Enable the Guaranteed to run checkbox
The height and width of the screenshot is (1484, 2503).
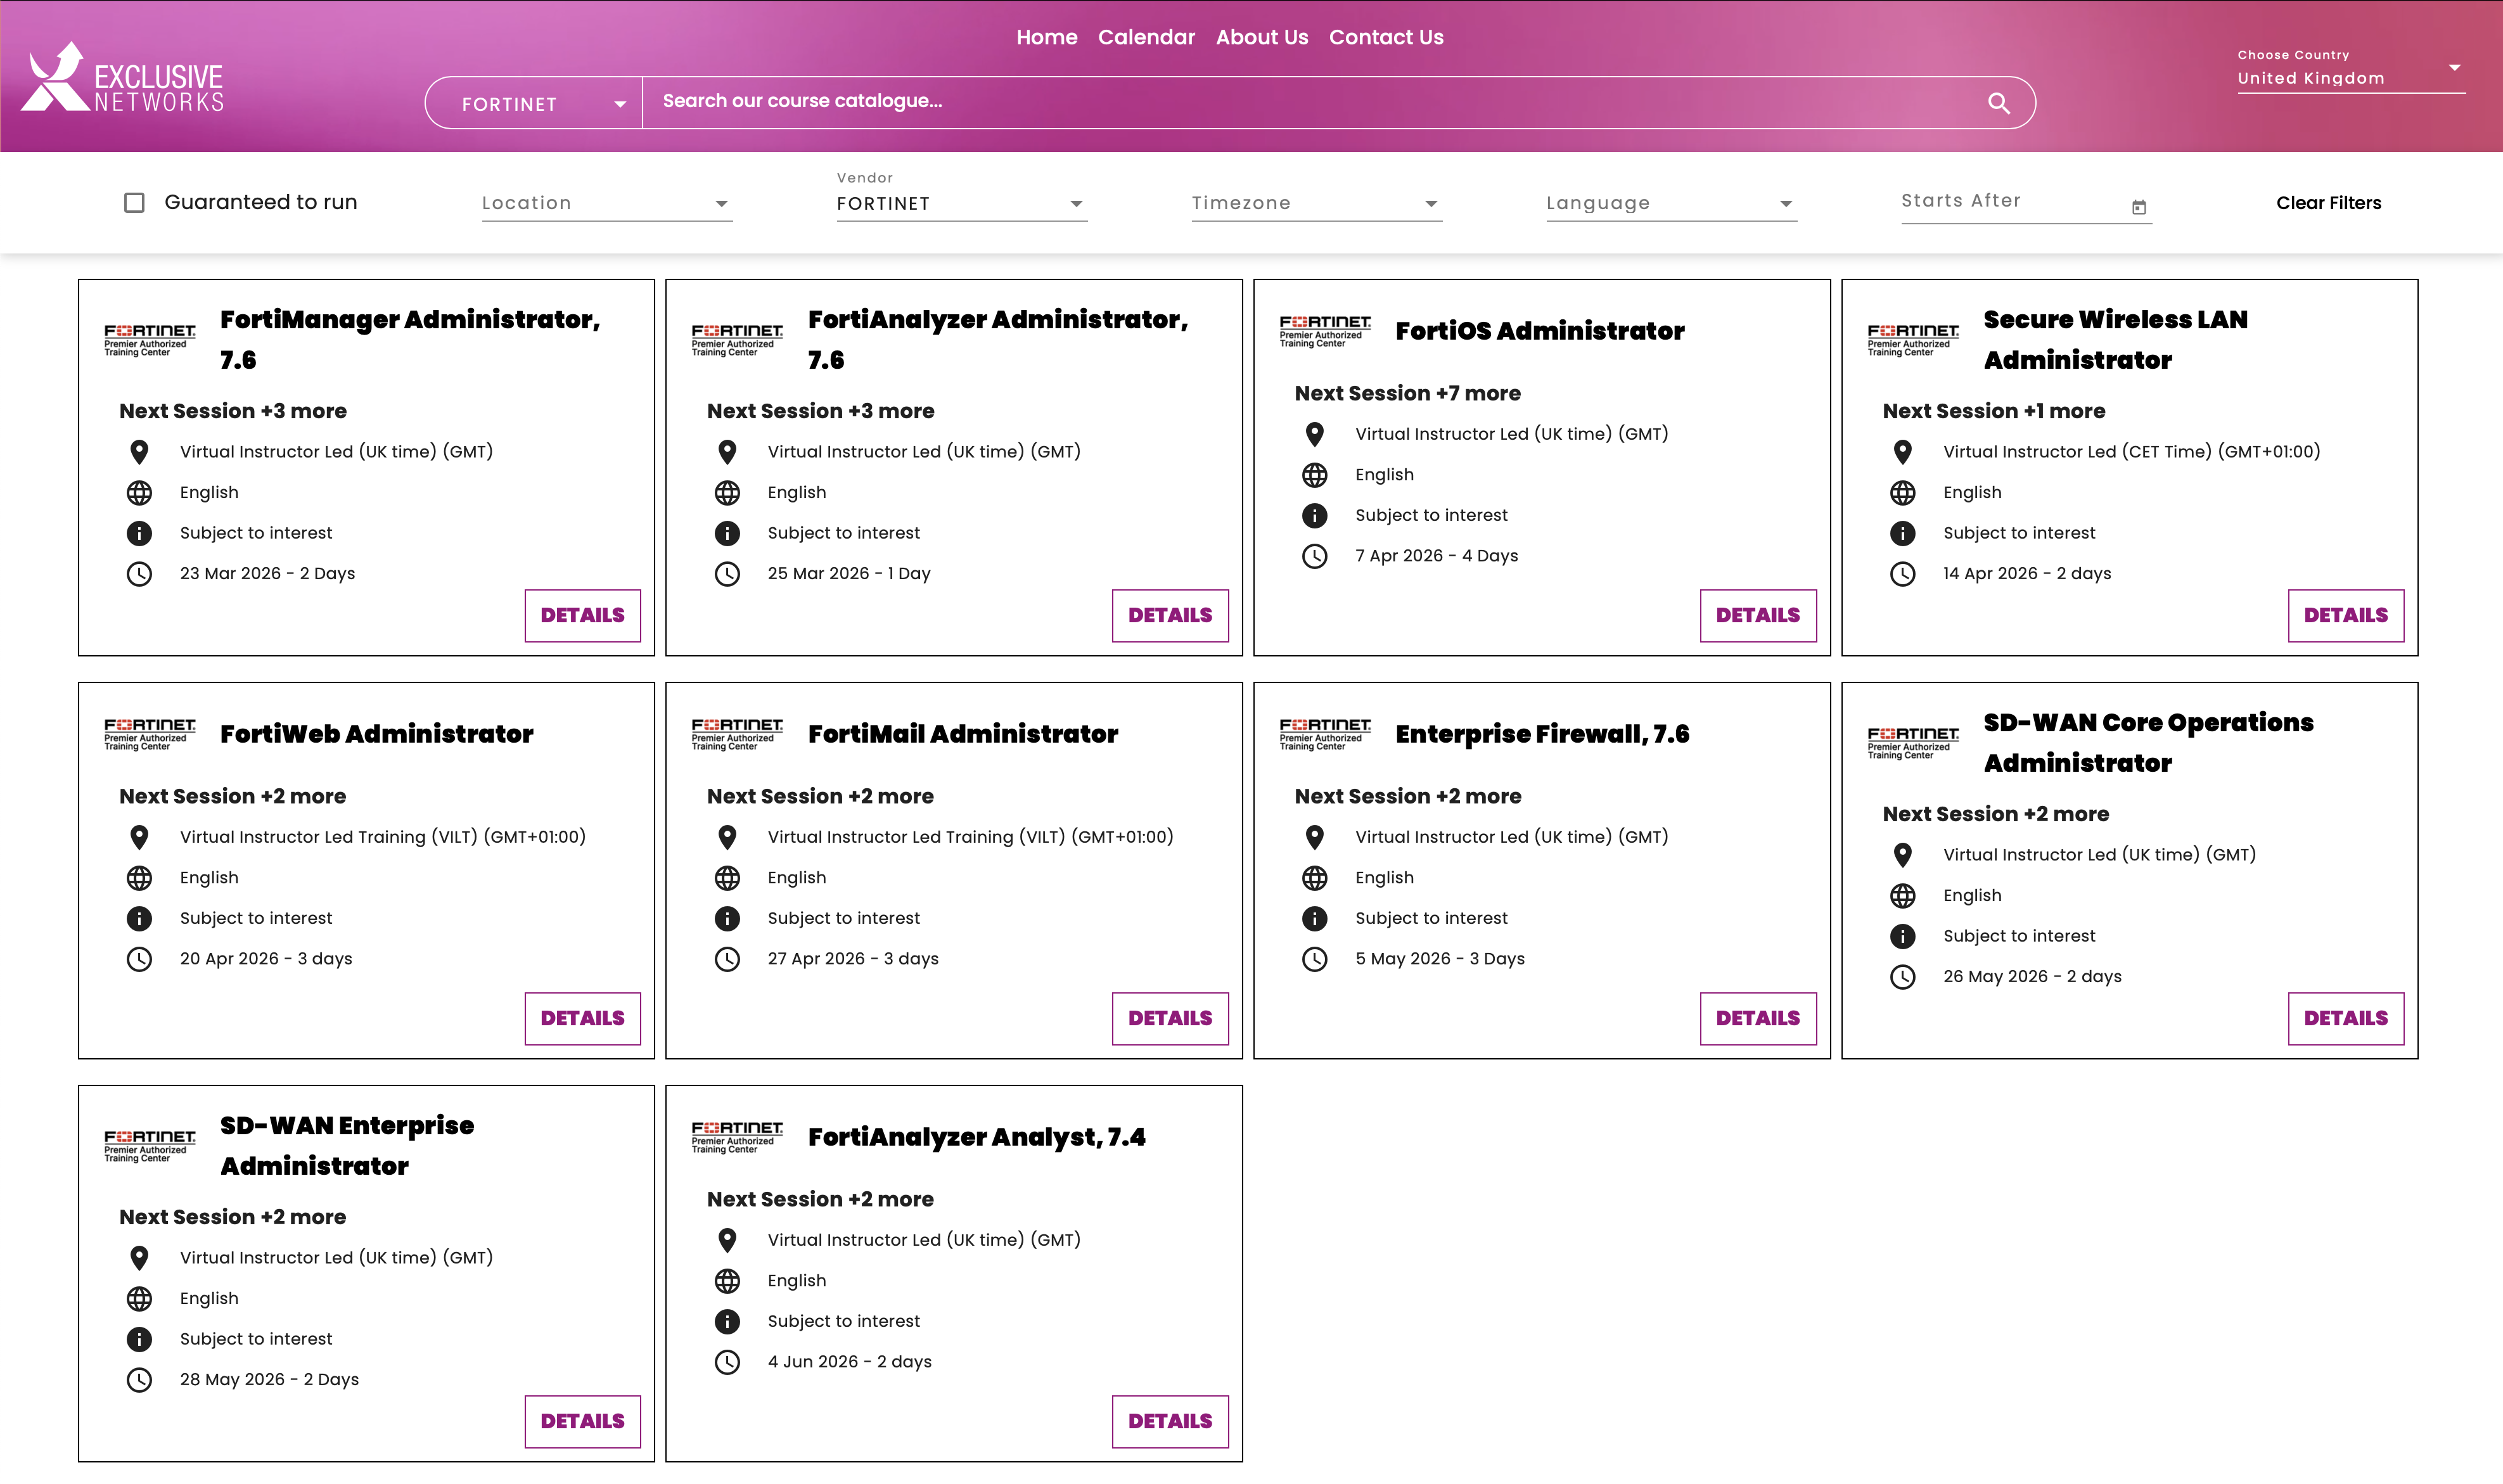tap(134, 203)
